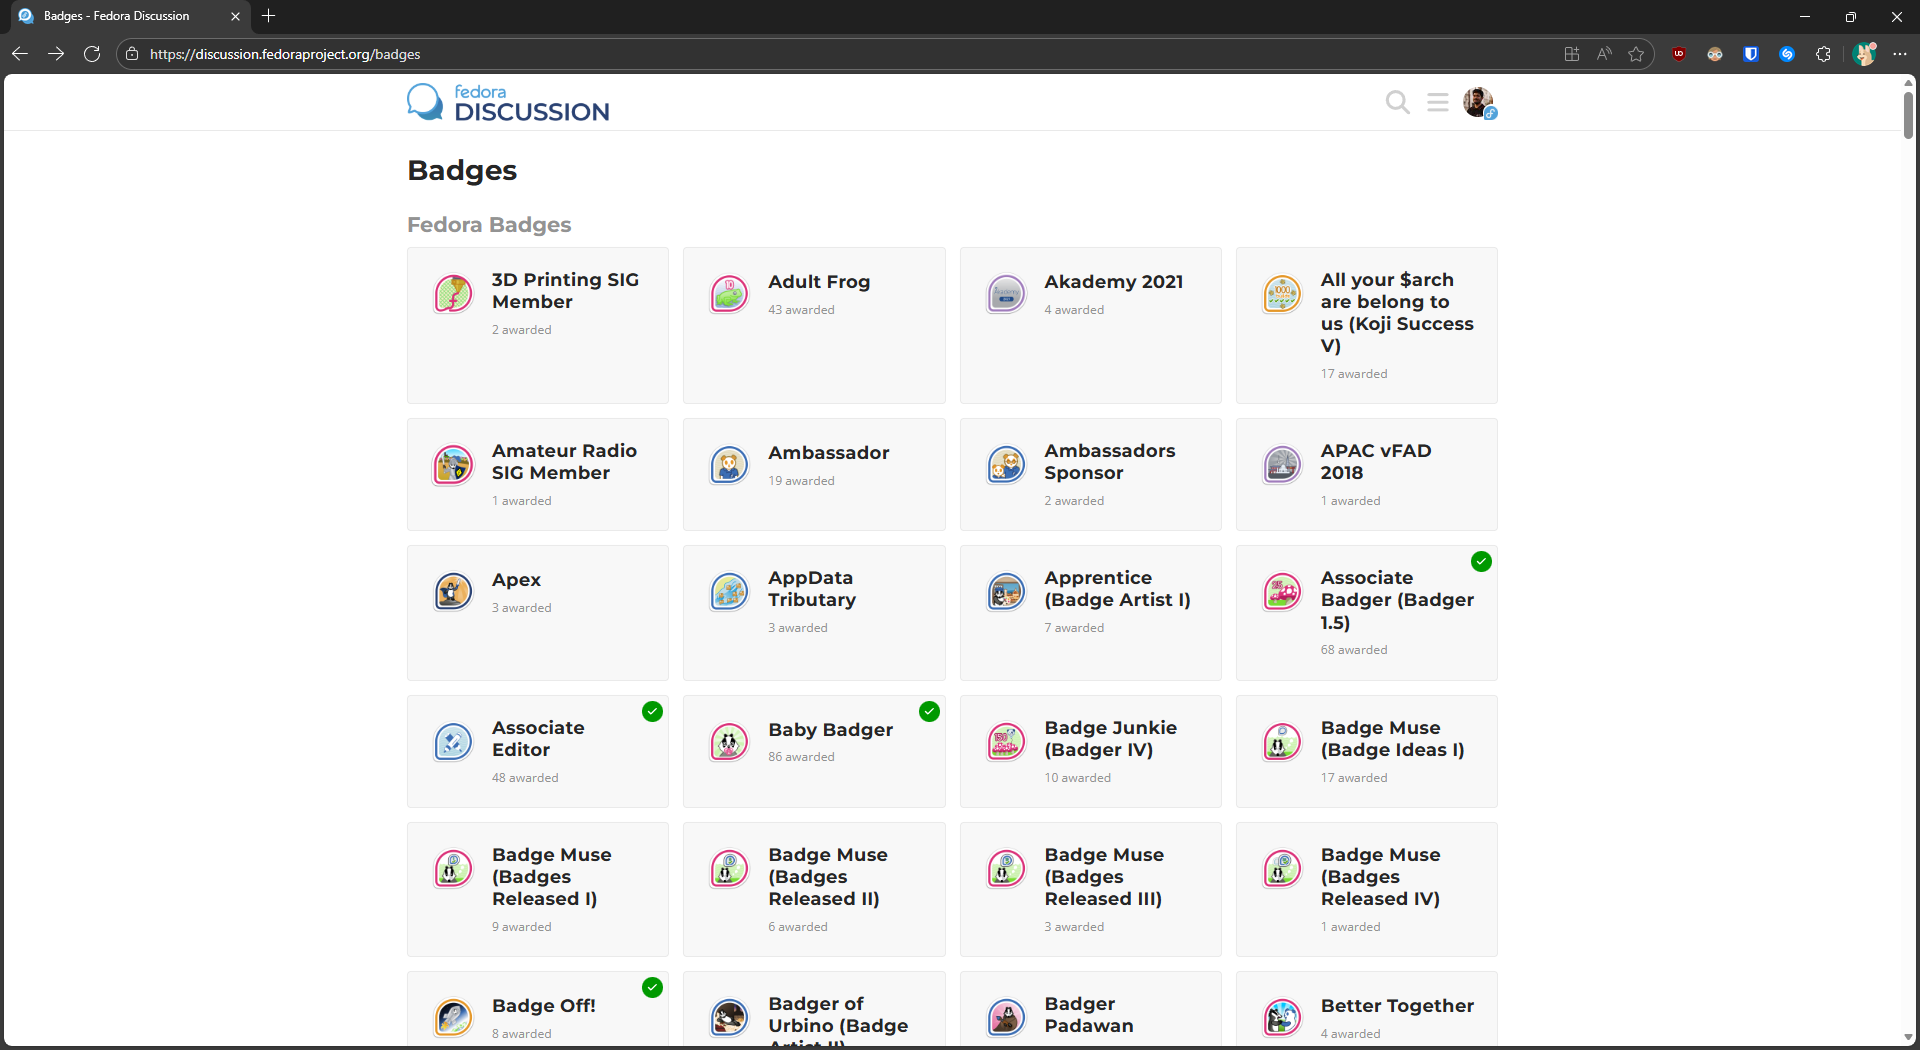
Task: Click the Badge Junkie badge icon
Action: coord(1006,742)
